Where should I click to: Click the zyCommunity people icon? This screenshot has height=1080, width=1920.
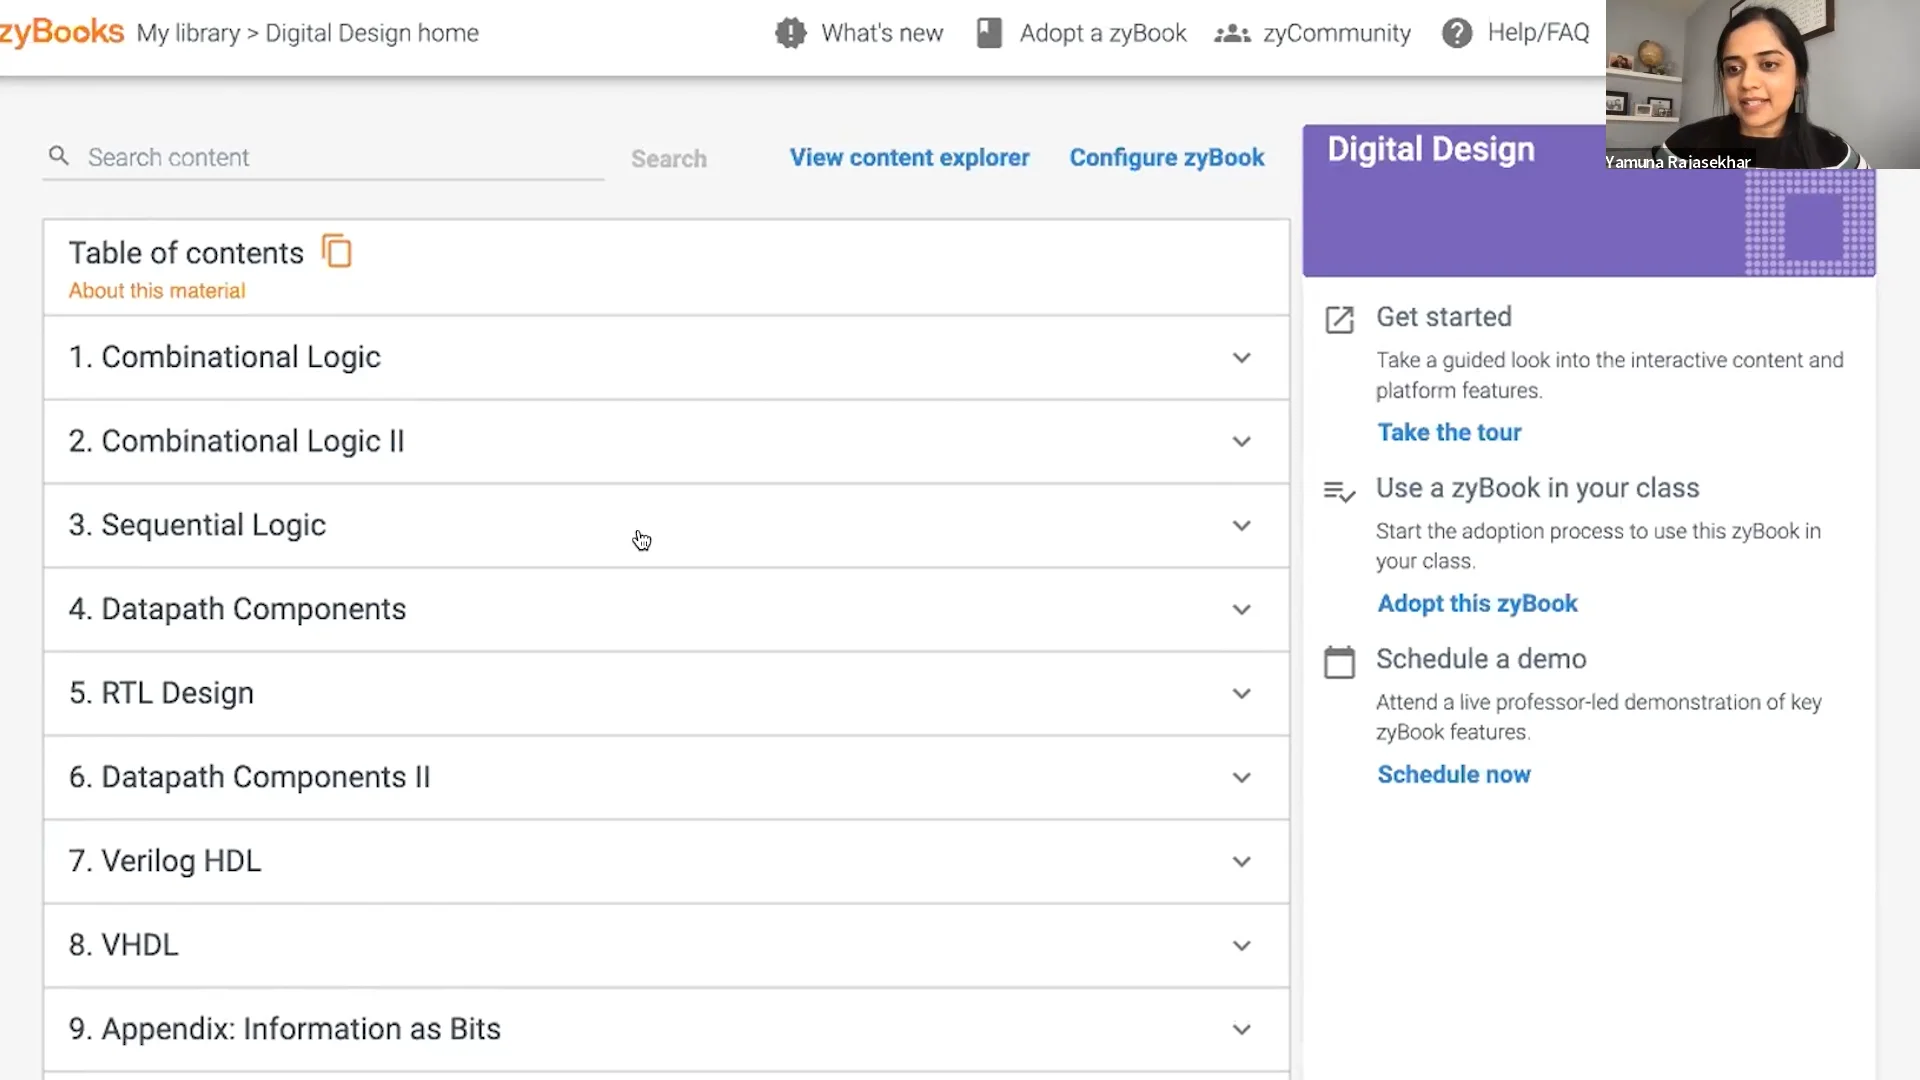pyautogui.click(x=1232, y=34)
